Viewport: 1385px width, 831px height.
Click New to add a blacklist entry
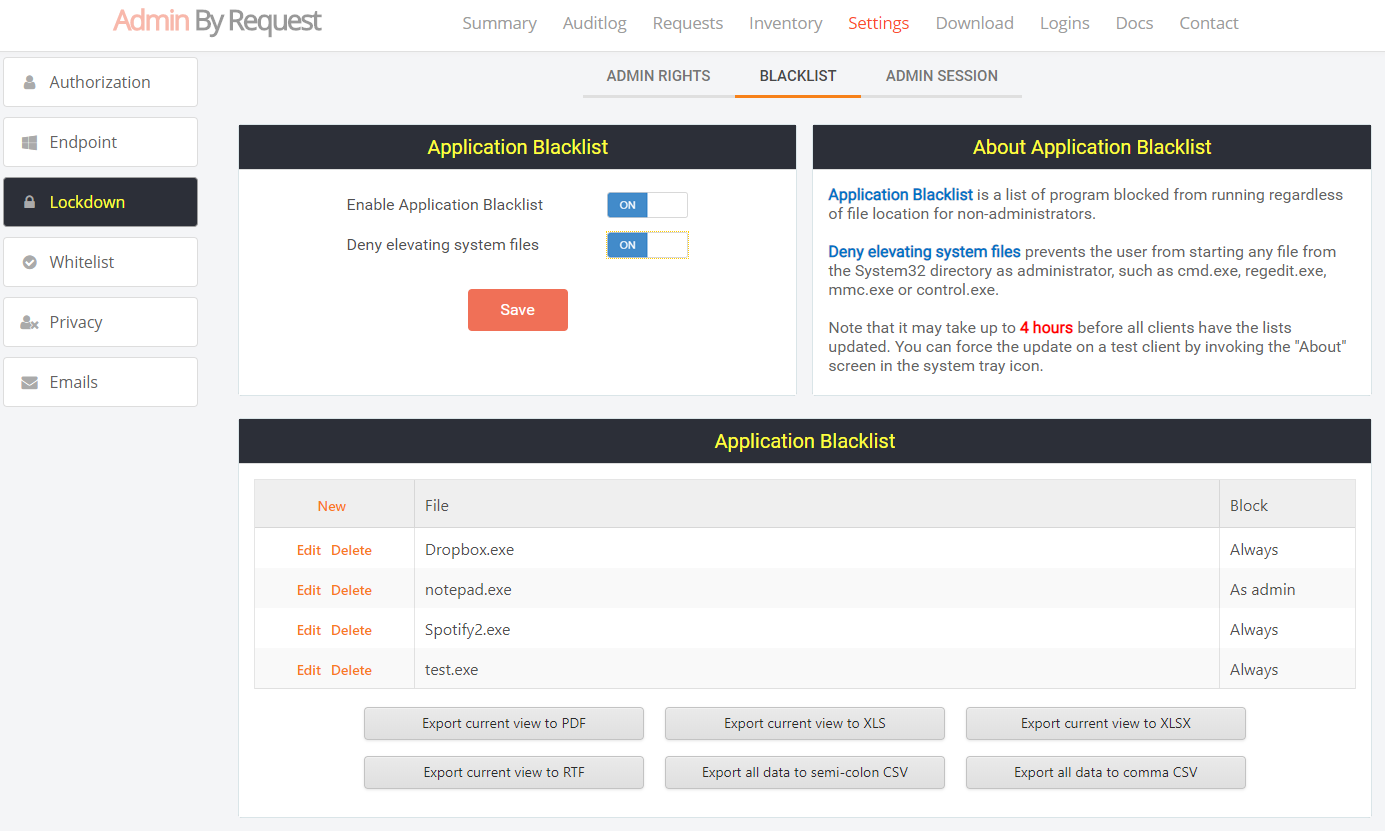[332, 506]
